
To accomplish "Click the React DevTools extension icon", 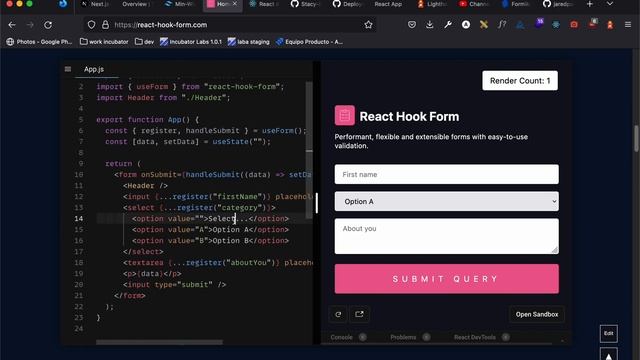I will point(556,25).
